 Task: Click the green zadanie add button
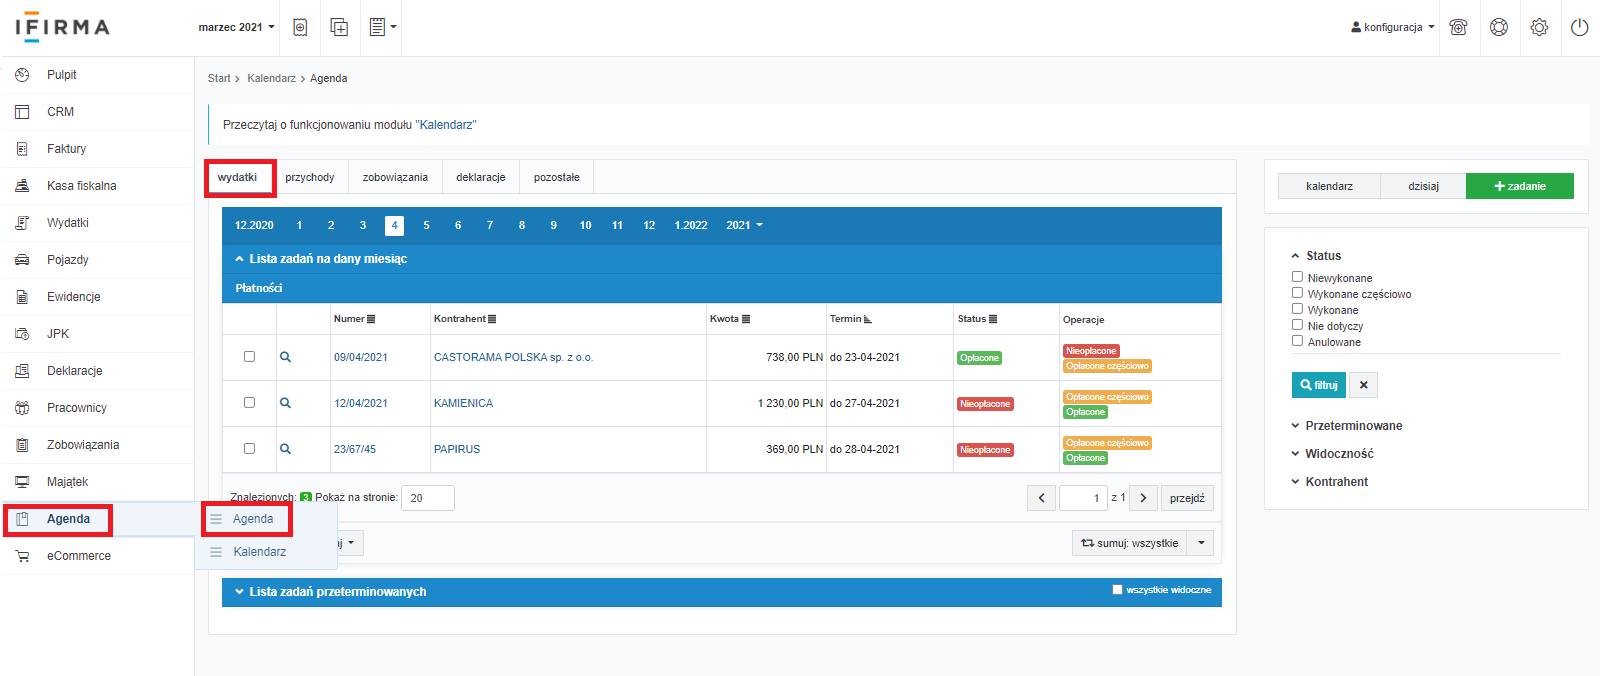[1520, 186]
